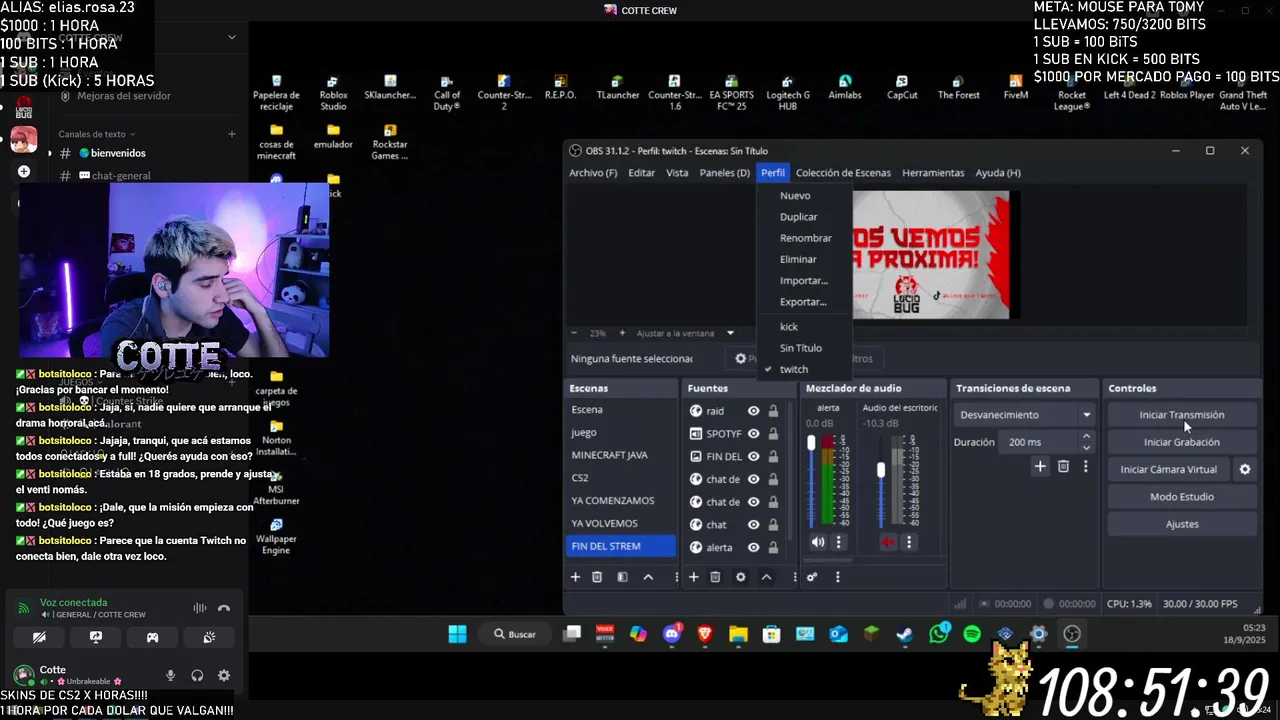Adjust the alerta volume fader
The image size is (1280, 720).
pyautogui.click(x=811, y=443)
